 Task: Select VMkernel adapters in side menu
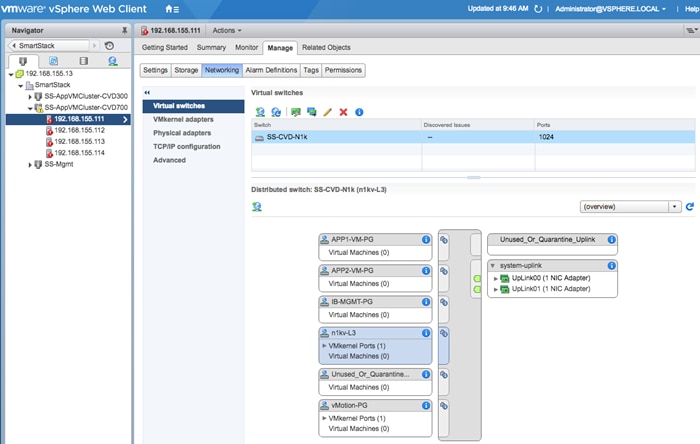point(183,119)
